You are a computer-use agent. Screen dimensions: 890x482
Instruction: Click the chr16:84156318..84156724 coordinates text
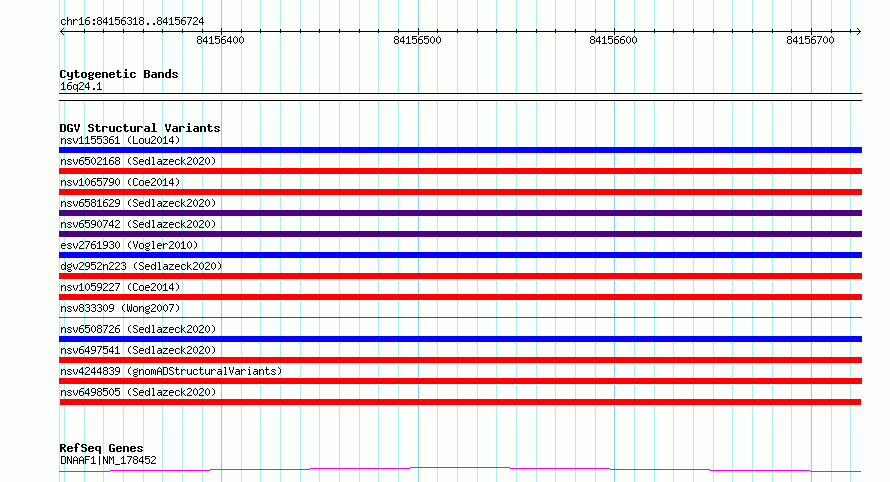pyautogui.click(x=132, y=22)
